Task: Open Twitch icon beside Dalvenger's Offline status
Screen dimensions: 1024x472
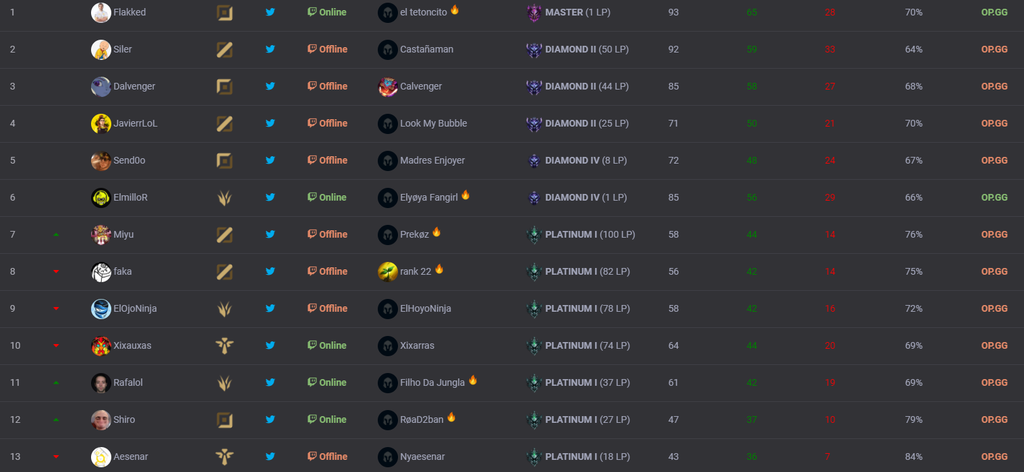Action: tap(312, 86)
